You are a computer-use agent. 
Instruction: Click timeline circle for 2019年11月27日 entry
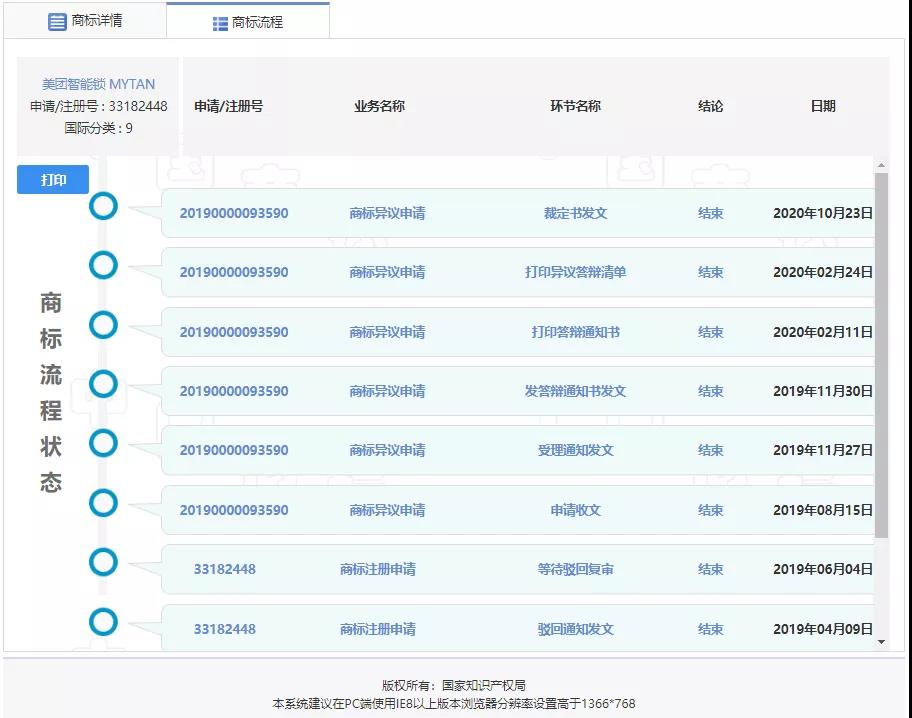pyautogui.click(x=103, y=443)
